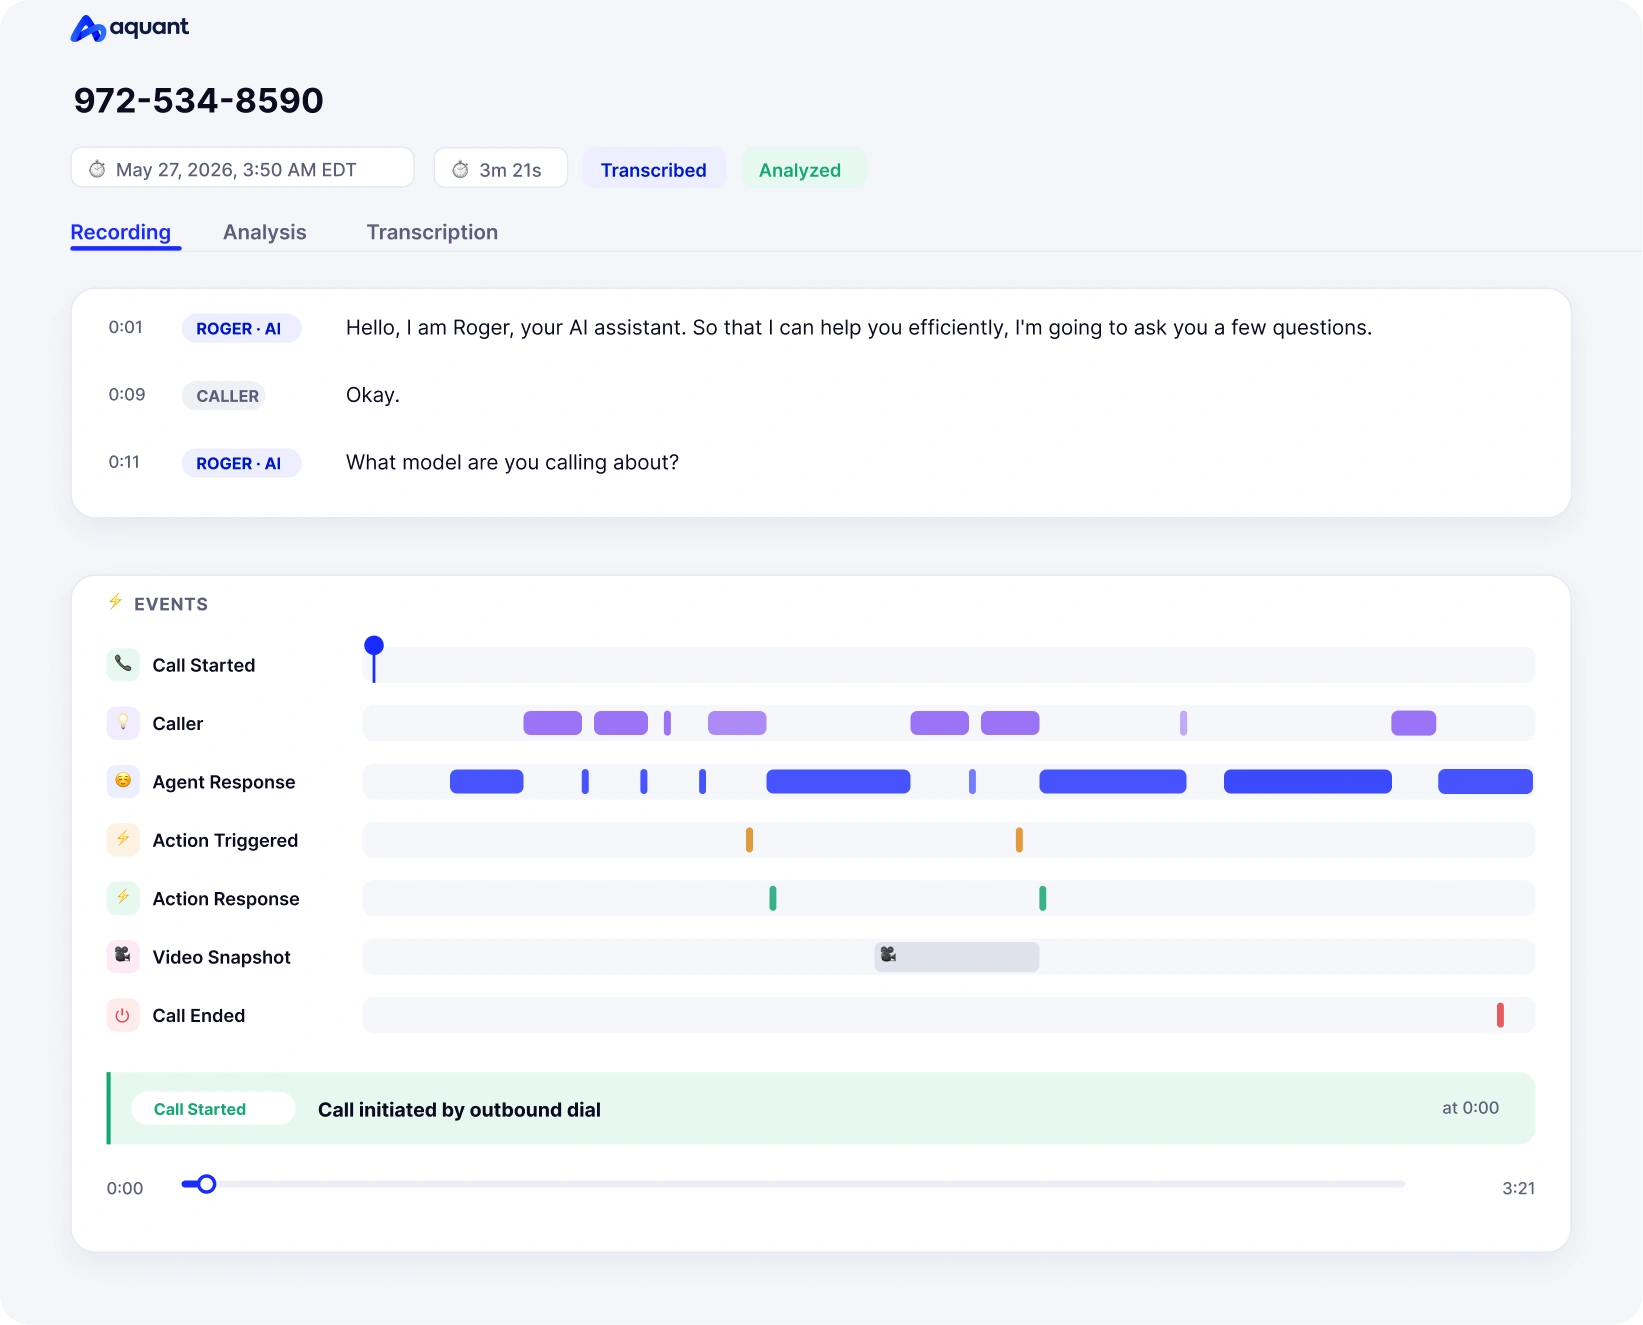Click the first purple Caller segment

[553, 723]
